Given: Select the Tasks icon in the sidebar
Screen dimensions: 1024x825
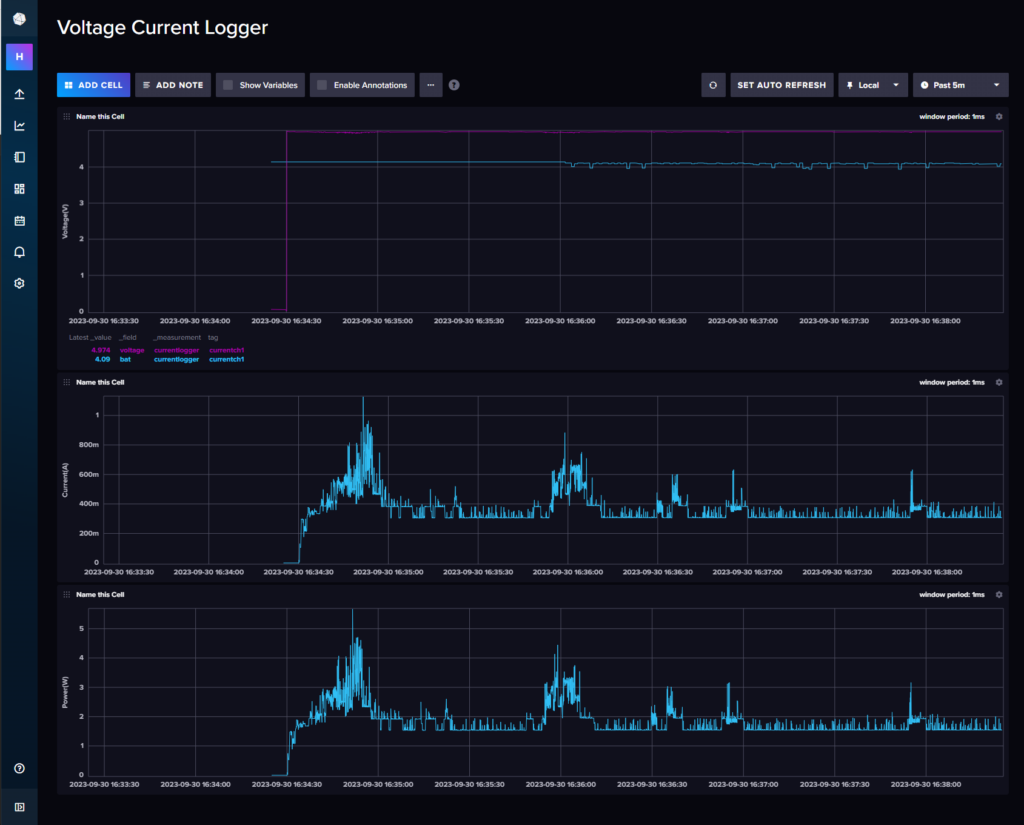Looking at the screenshot, I should pyautogui.click(x=18, y=220).
